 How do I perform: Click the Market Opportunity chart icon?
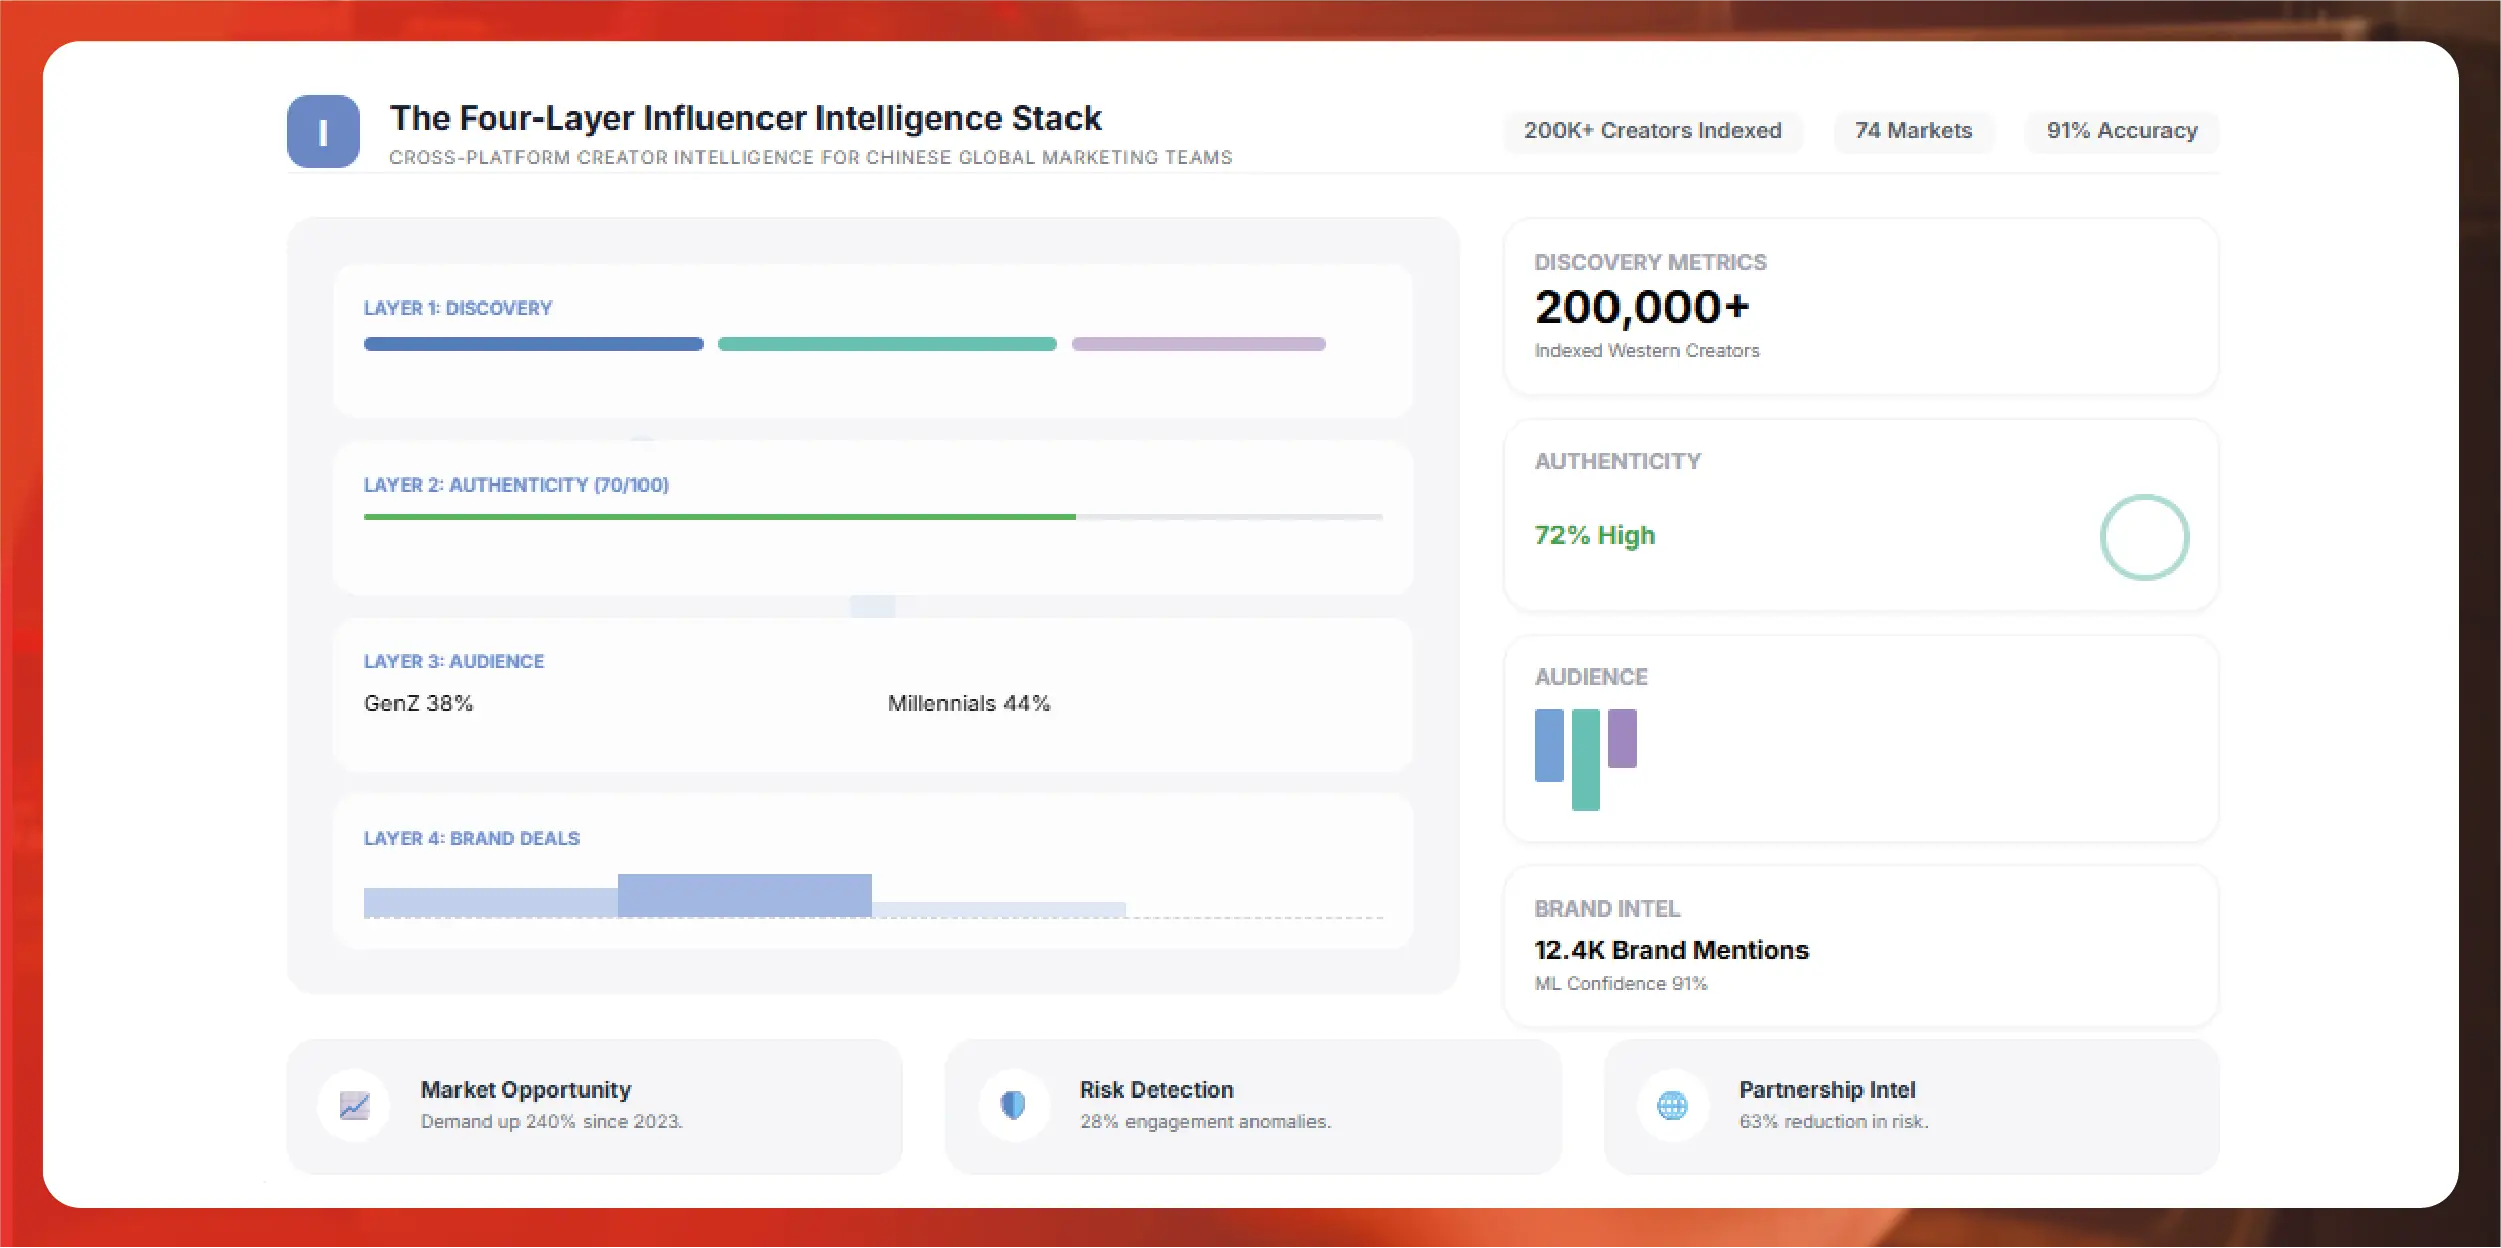pyautogui.click(x=354, y=1105)
